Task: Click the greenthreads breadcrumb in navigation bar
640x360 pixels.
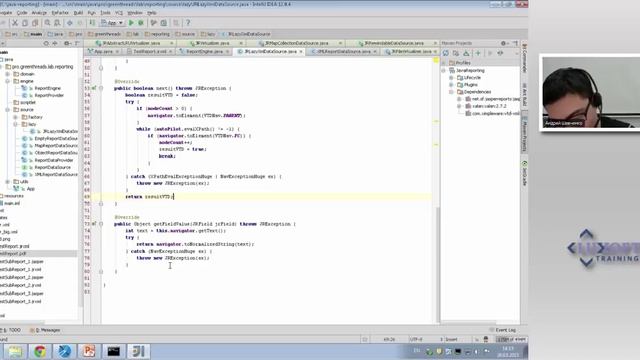Action: [x=104, y=34]
